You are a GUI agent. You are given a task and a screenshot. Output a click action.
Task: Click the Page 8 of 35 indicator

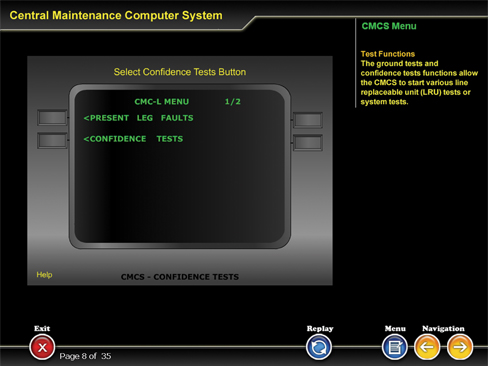click(x=85, y=356)
